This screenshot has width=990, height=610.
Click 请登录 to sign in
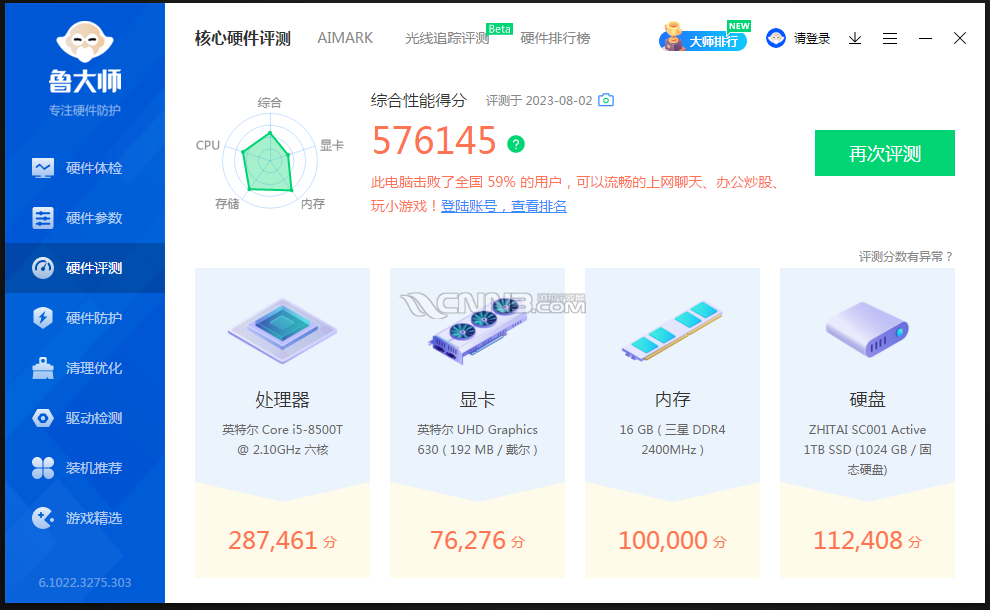click(x=800, y=38)
